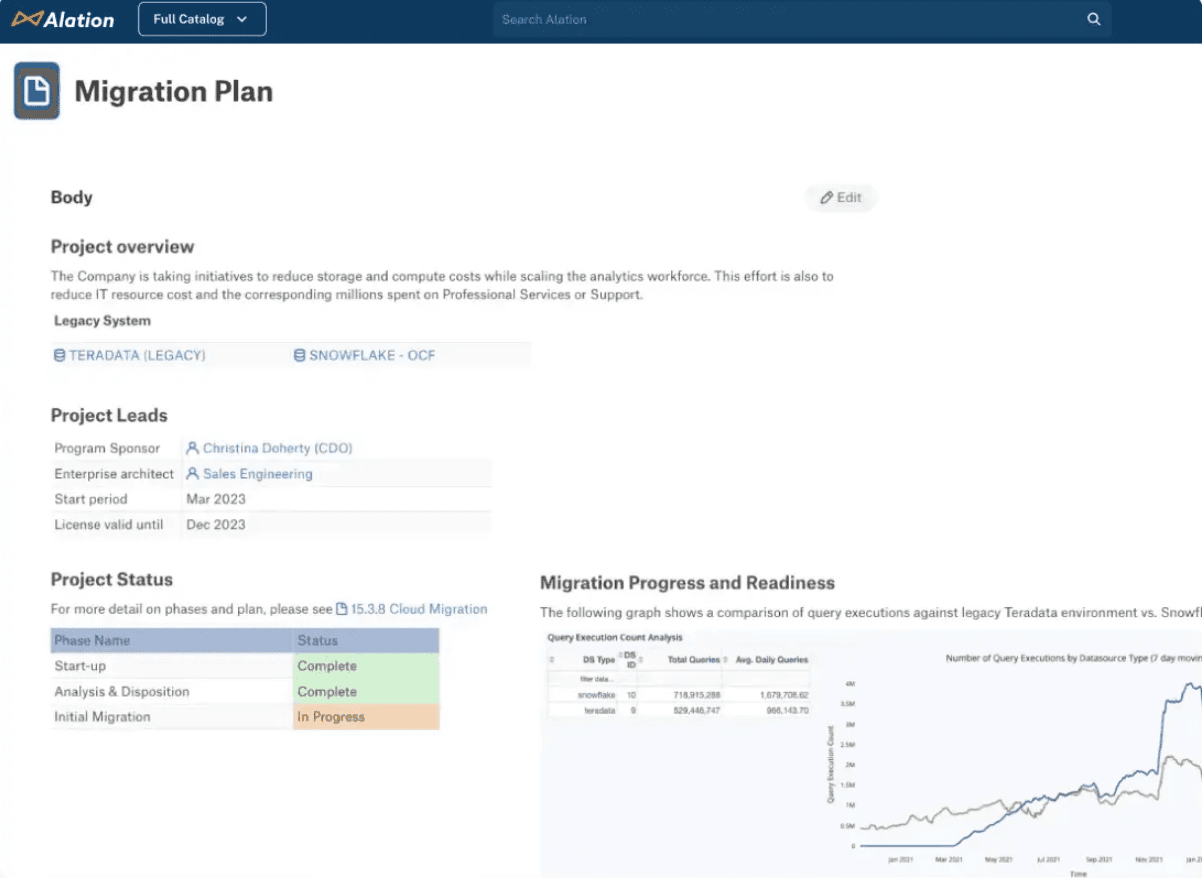
Task: Open the Full Catalog dropdown
Action: 202,19
